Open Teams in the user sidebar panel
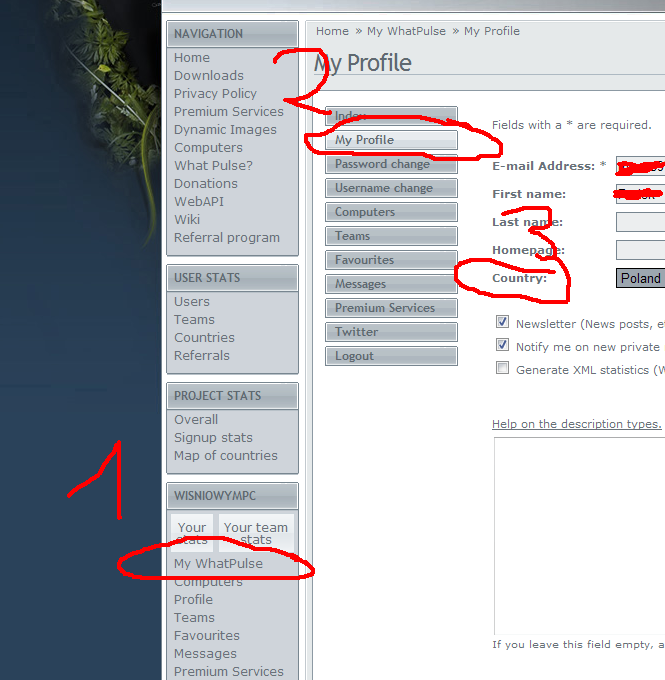The image size is (665, 680). click(x=194, y=618)
